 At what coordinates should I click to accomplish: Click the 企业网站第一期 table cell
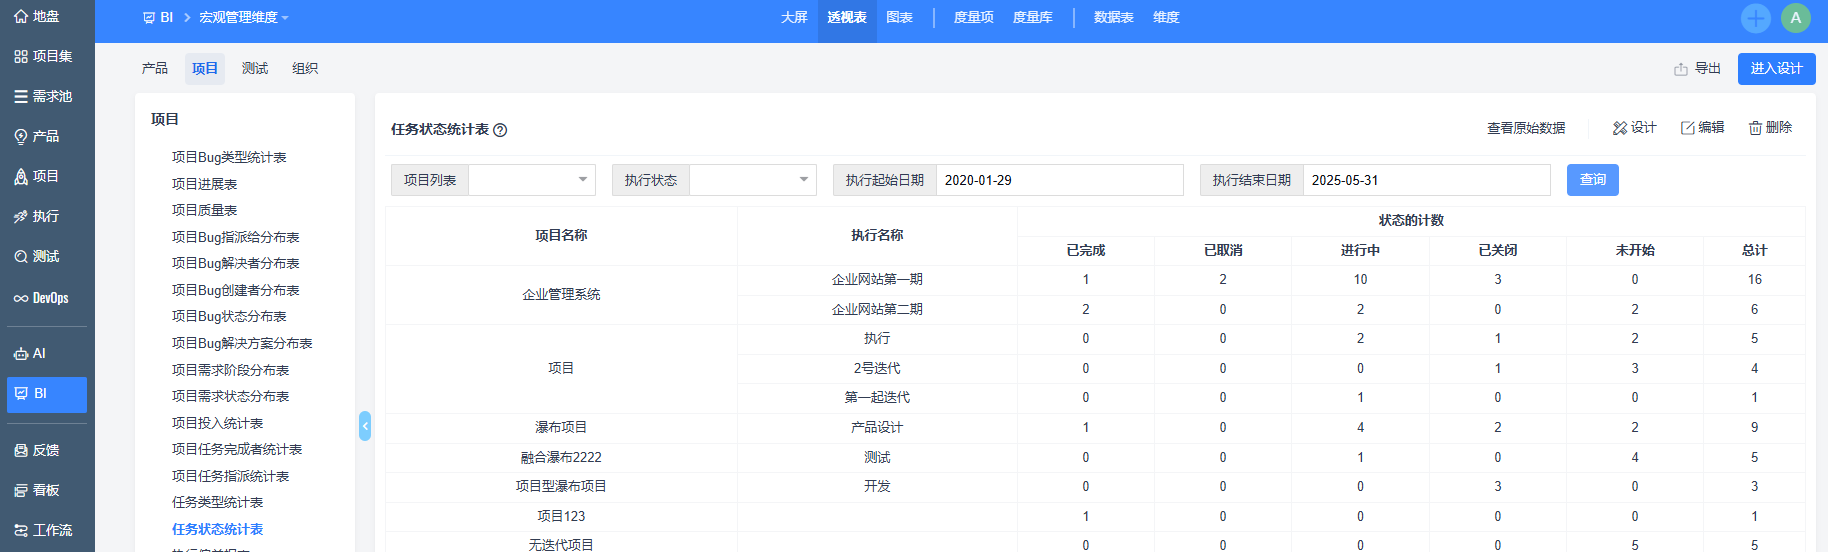point(877,280)
